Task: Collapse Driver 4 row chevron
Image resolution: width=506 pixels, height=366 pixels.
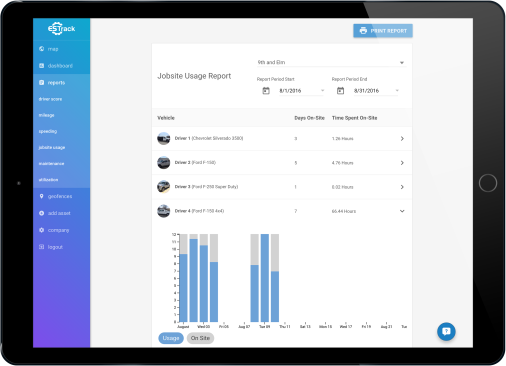Action: 402,211
